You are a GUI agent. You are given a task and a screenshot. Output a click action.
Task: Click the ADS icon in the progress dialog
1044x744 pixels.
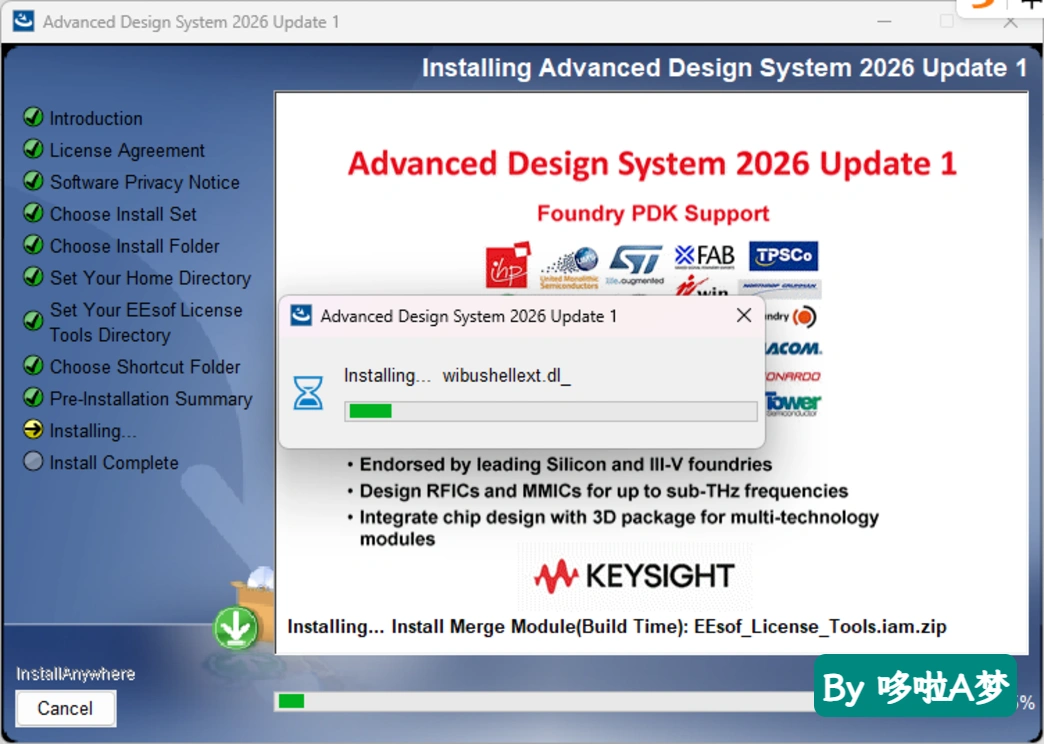301,315
